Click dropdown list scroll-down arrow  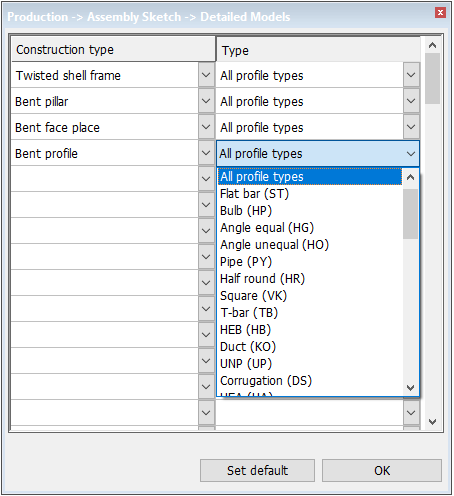click(x=410, y=388)
